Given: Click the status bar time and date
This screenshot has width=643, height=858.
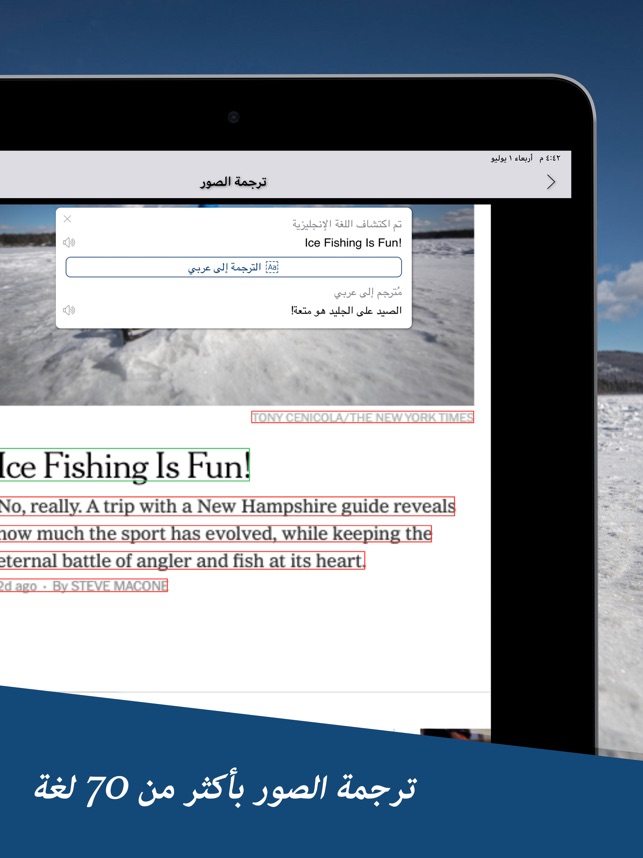Looking at the screenshot, I should point(525,158).
